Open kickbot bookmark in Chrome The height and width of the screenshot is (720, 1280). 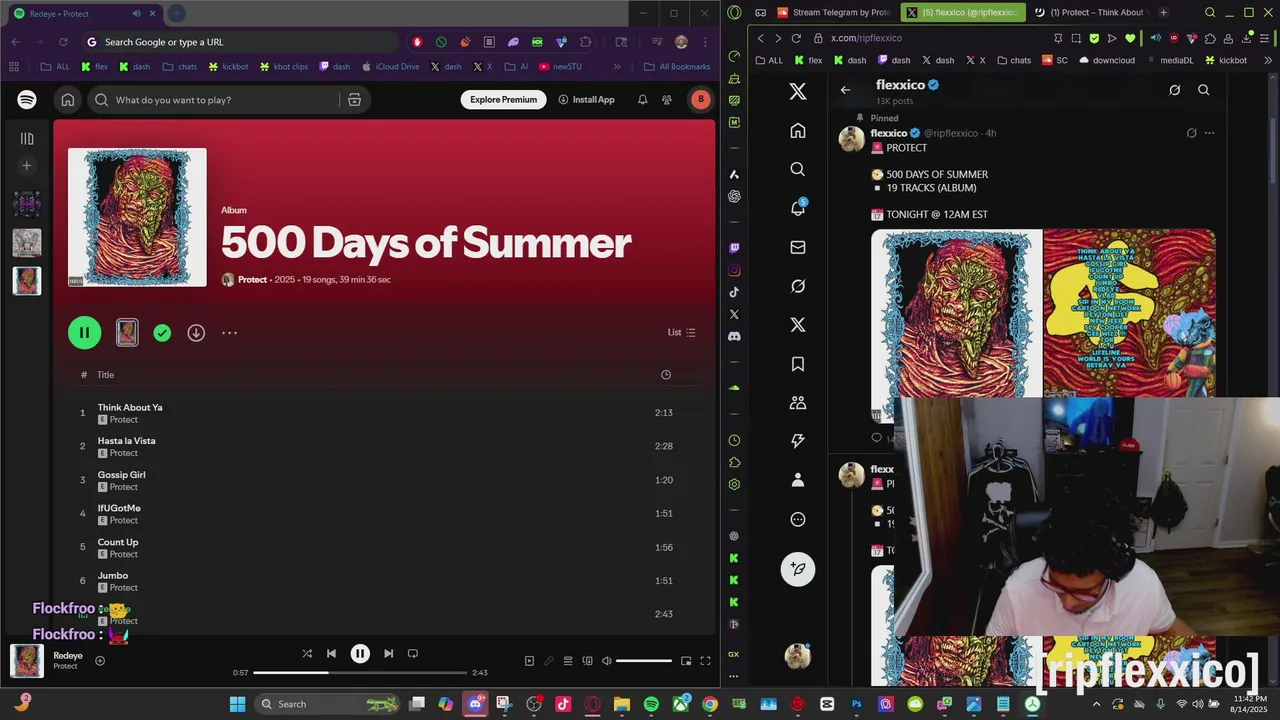pyautogui.click(x=228, y=66)
